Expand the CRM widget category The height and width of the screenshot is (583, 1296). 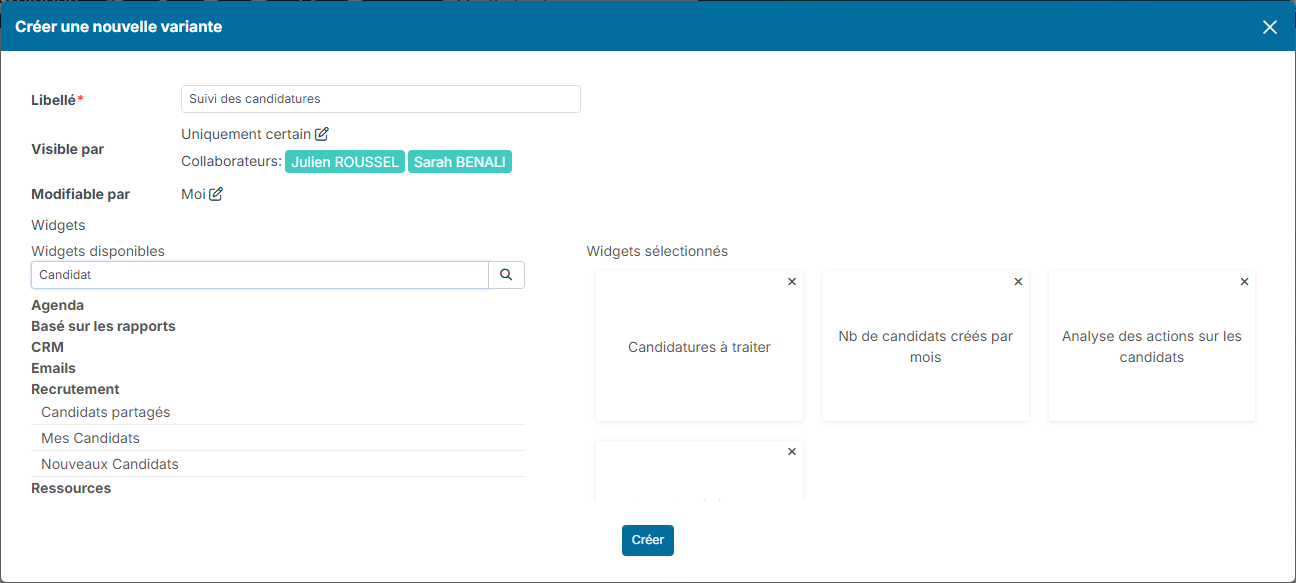[x=47, y=347]
